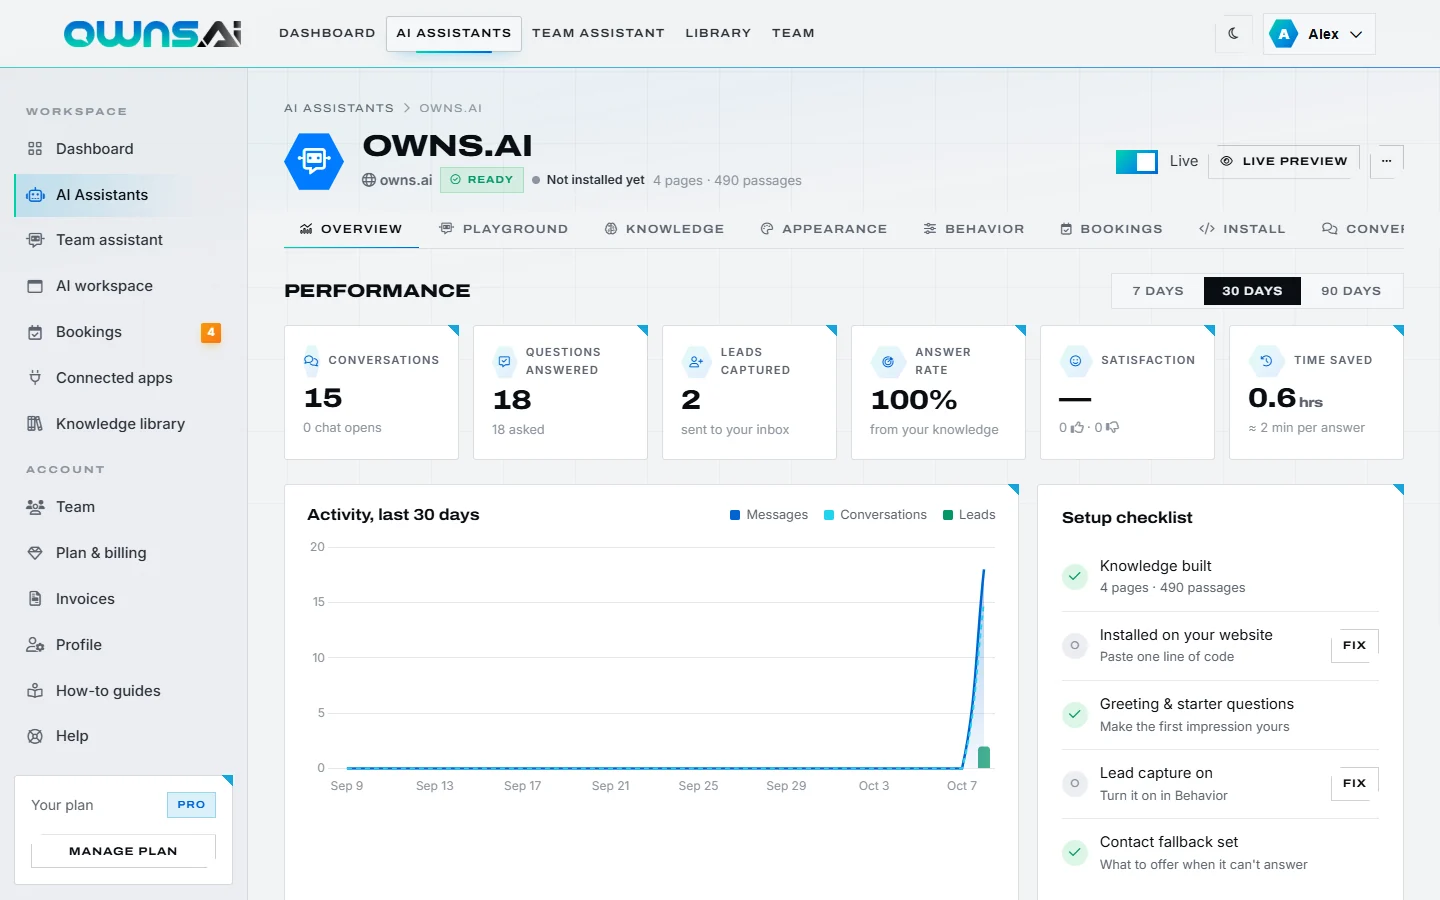Select AI Assistants top navigation item

(x=453, y=33)
